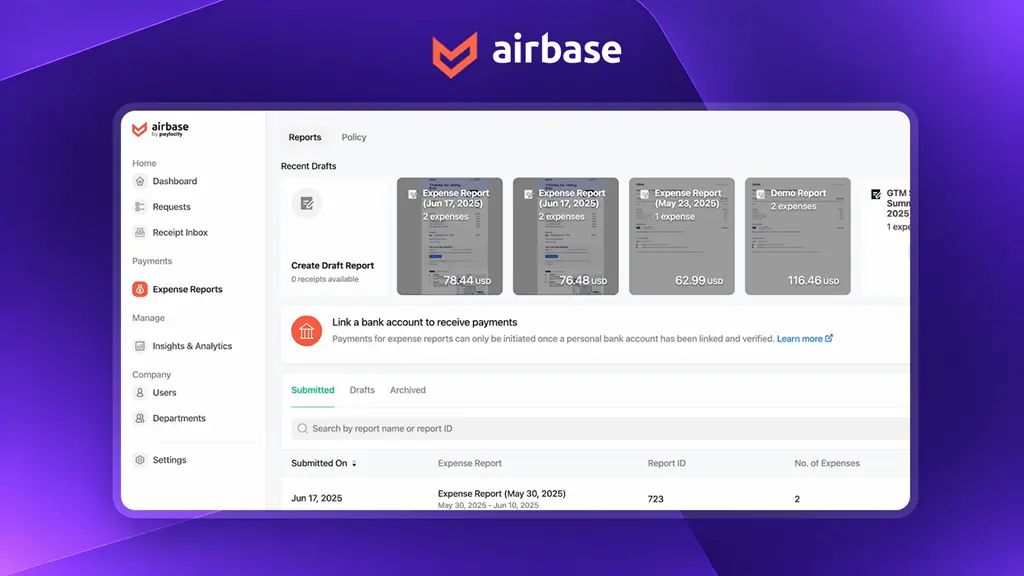Click the Departments icon
1024x576 pixels.
point(140,418)
